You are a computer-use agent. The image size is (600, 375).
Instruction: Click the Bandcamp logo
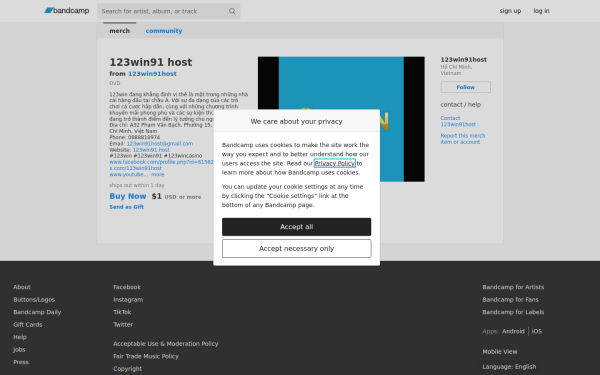pos(67,11)
